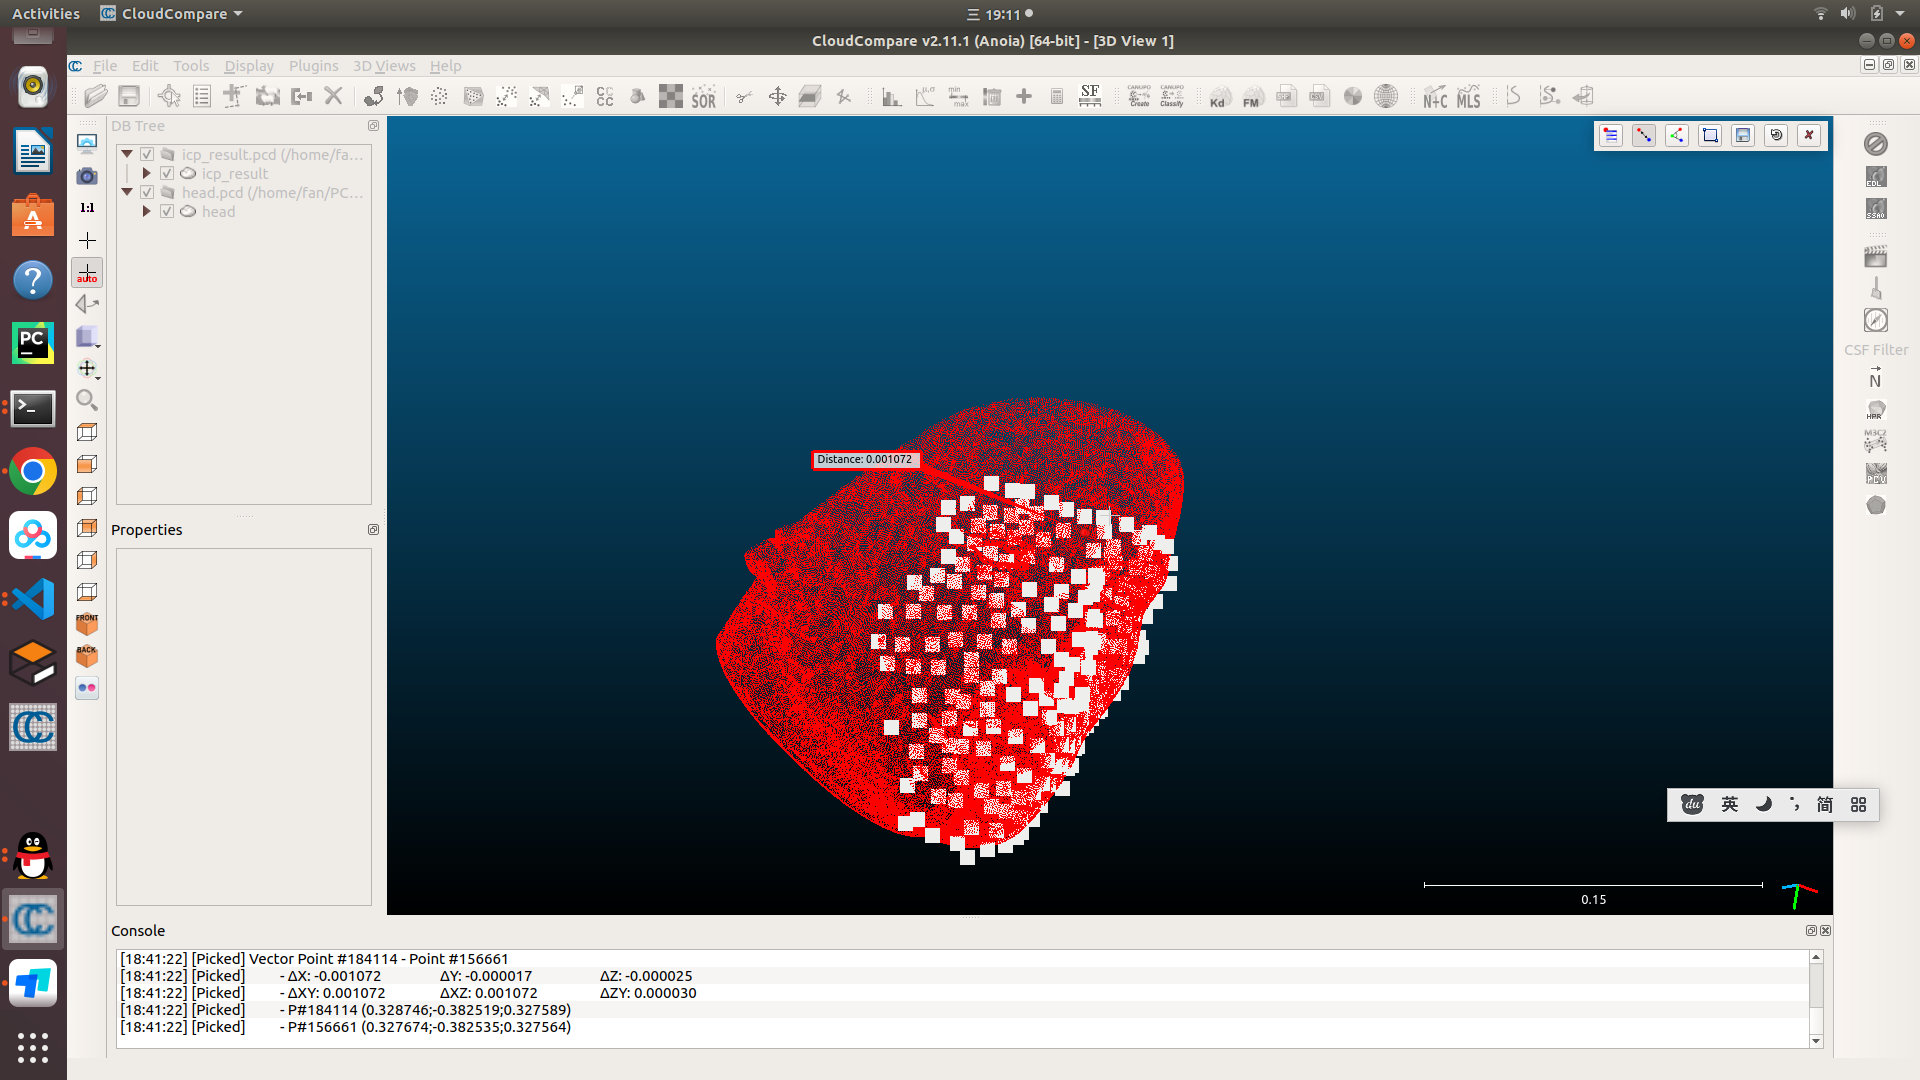Select point-to-point distance picking mode
1920x1080 pixels.
pyautogui.click(x=1644, y=135)
